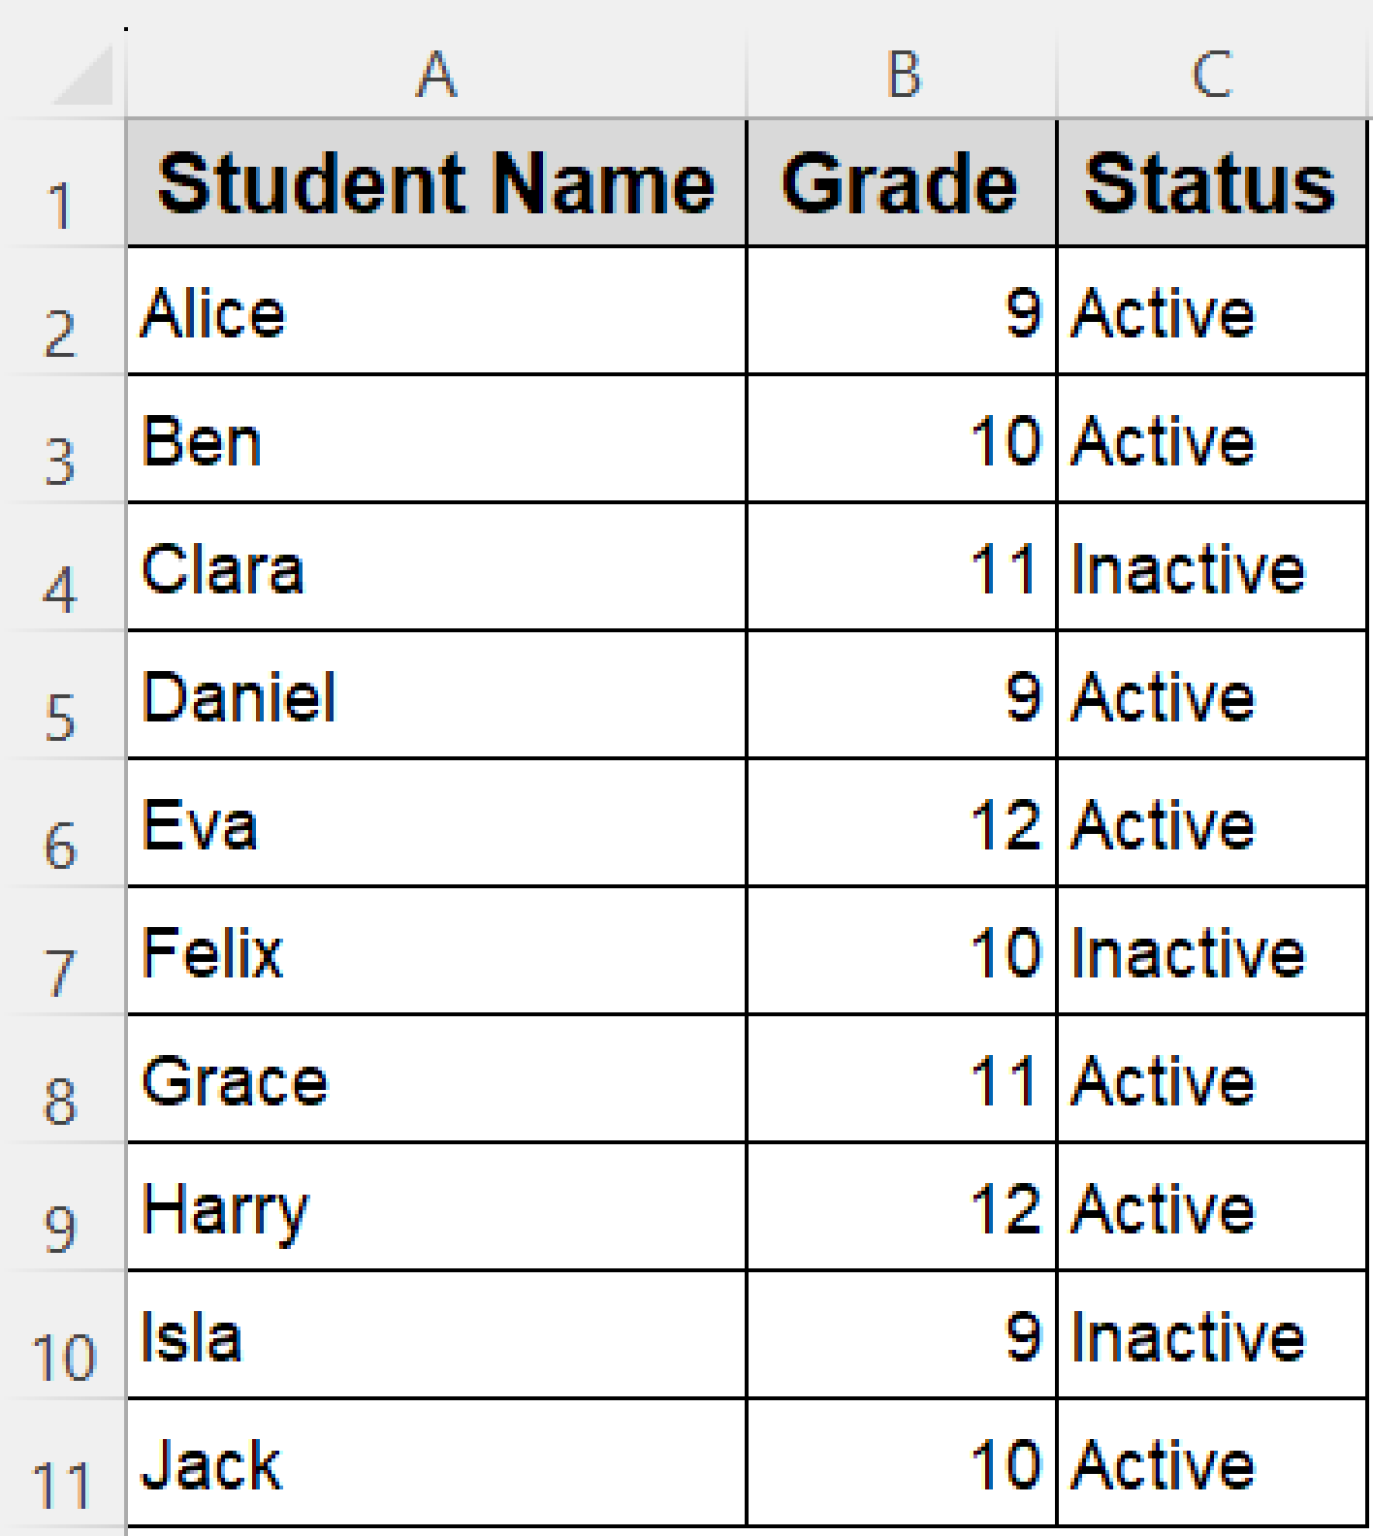Select the cell containing Jack
1373x1536 pixels.
click(436, 1464)
